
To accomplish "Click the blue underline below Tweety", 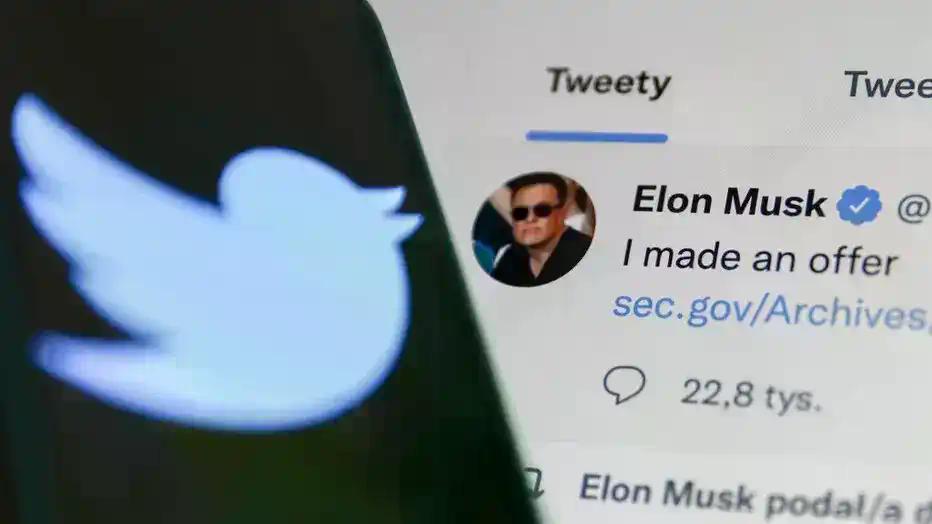I will point(597,137).
